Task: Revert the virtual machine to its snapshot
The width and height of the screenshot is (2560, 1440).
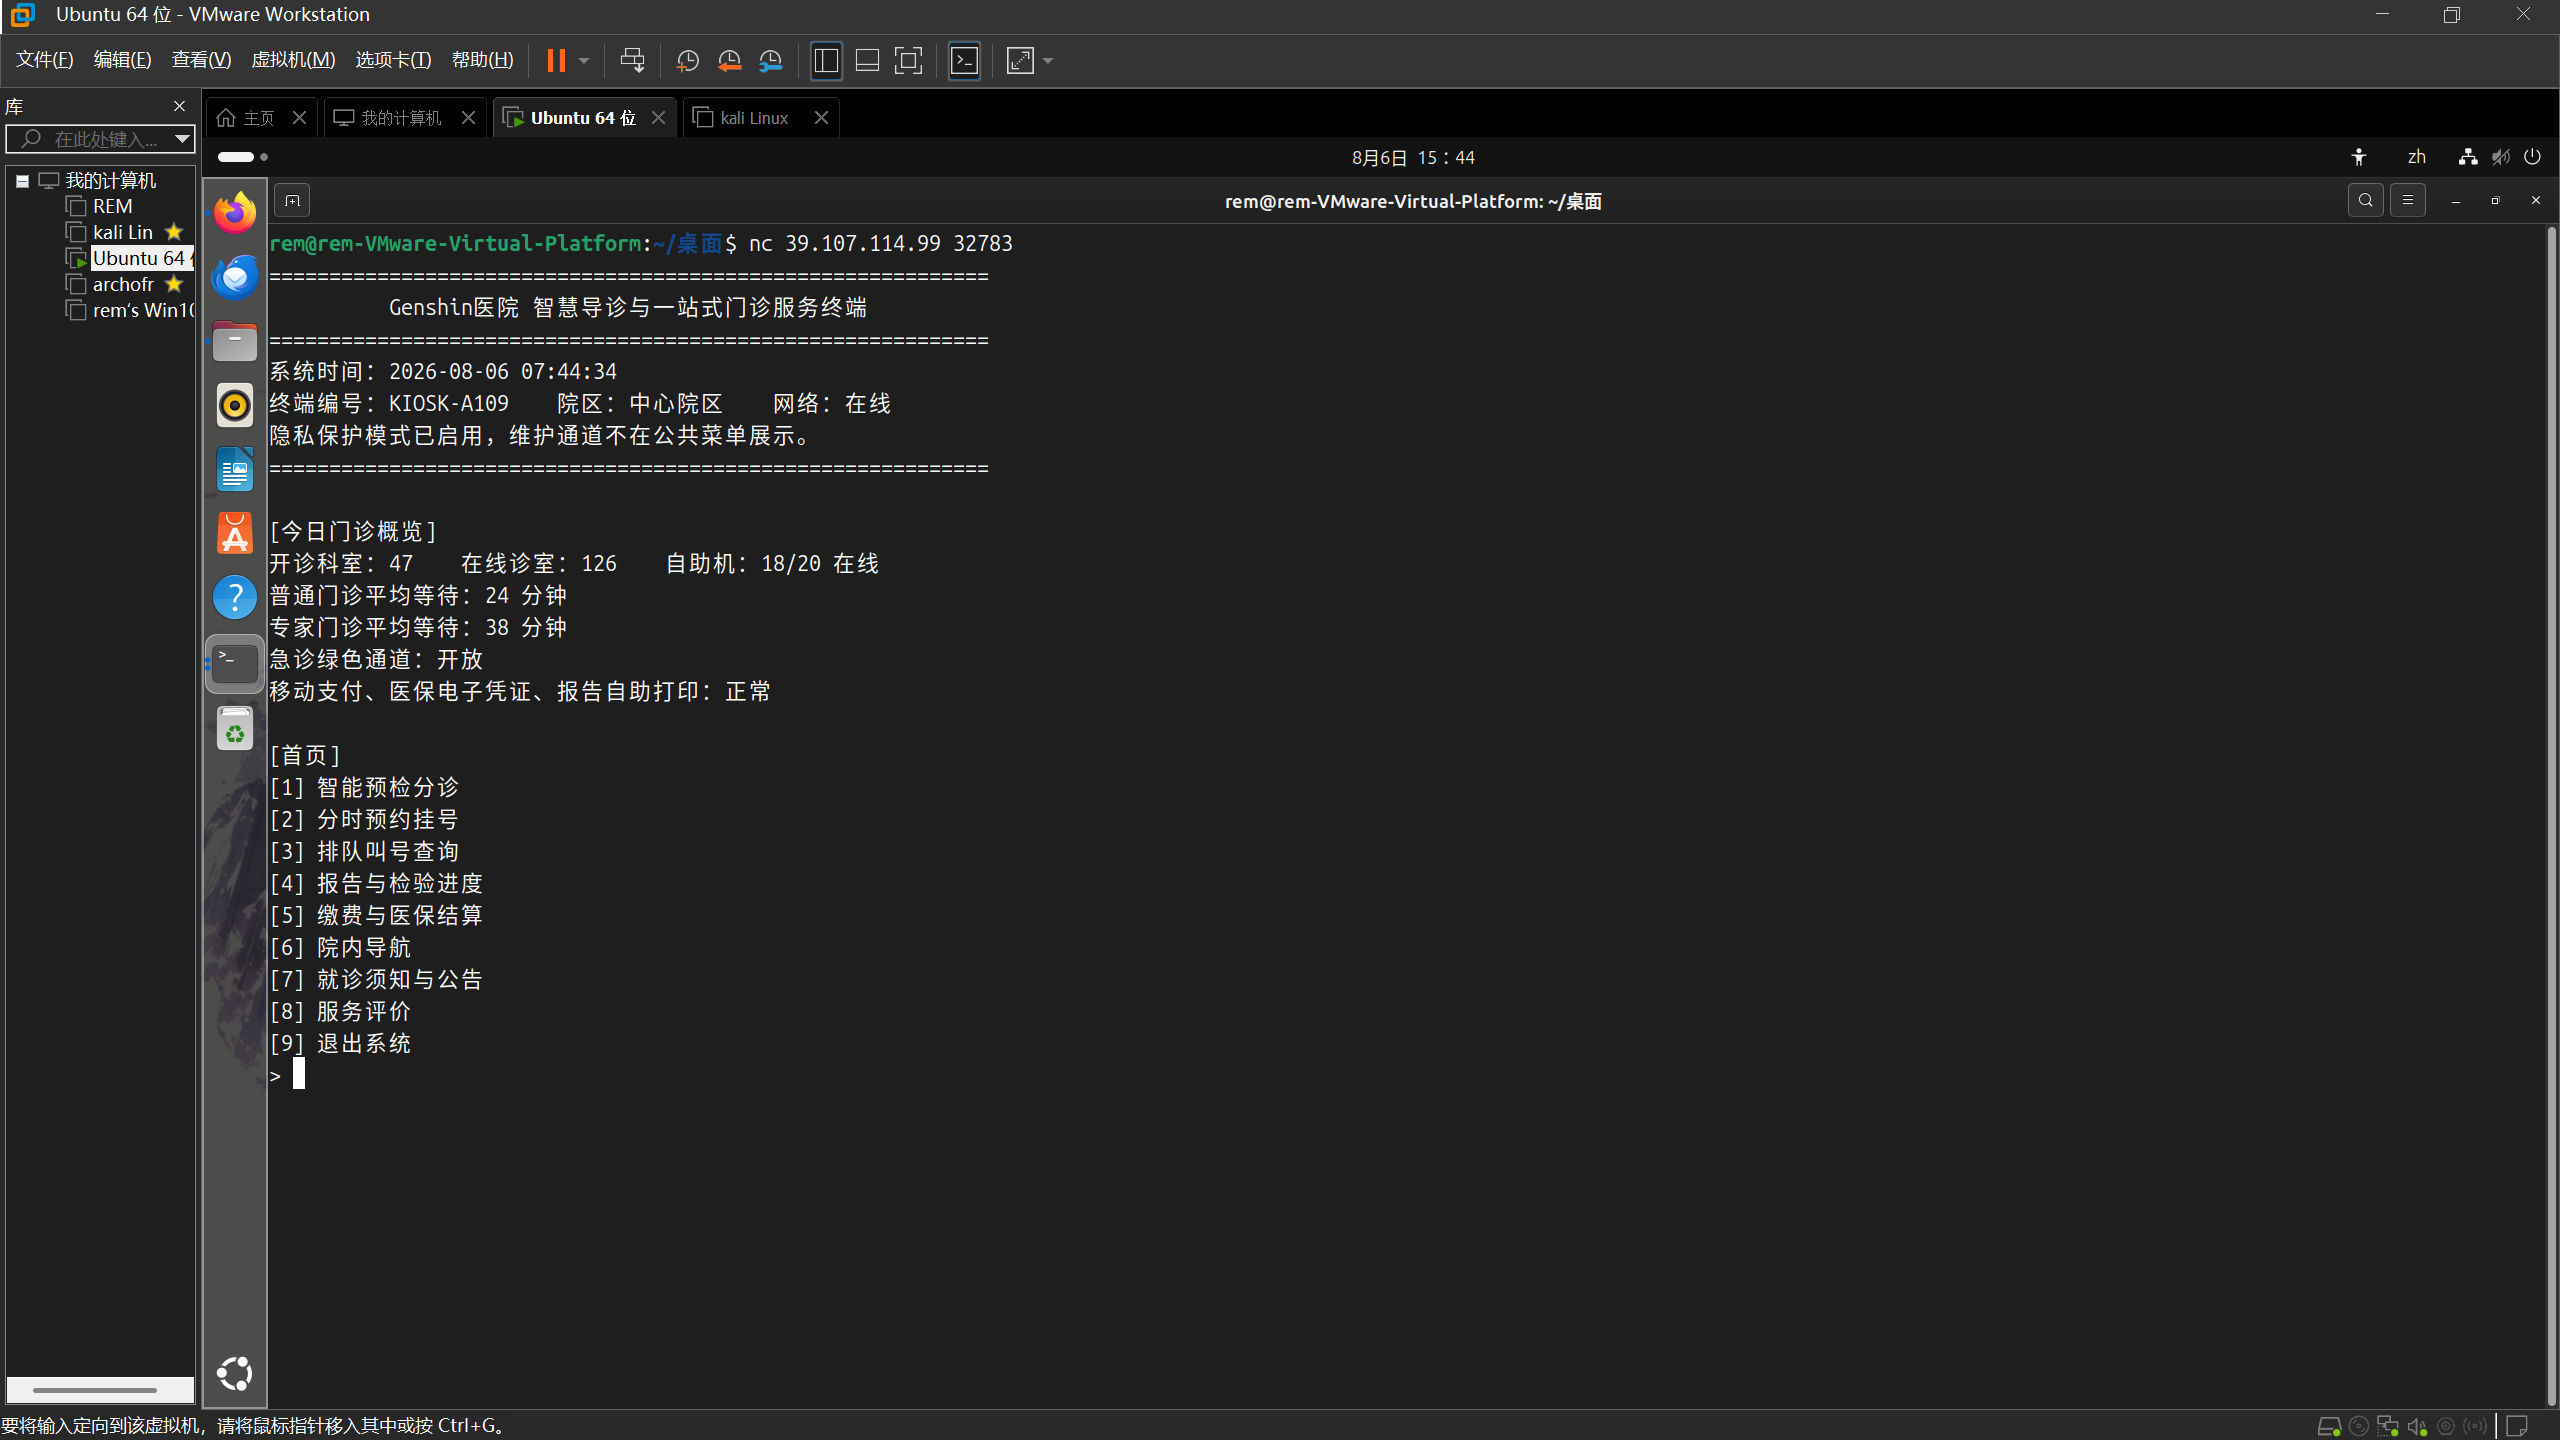Action: coord(729,61)
